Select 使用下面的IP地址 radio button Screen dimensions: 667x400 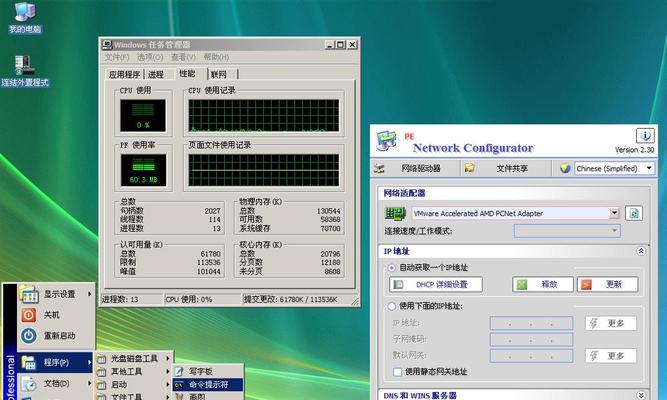[x=391, y=306]
